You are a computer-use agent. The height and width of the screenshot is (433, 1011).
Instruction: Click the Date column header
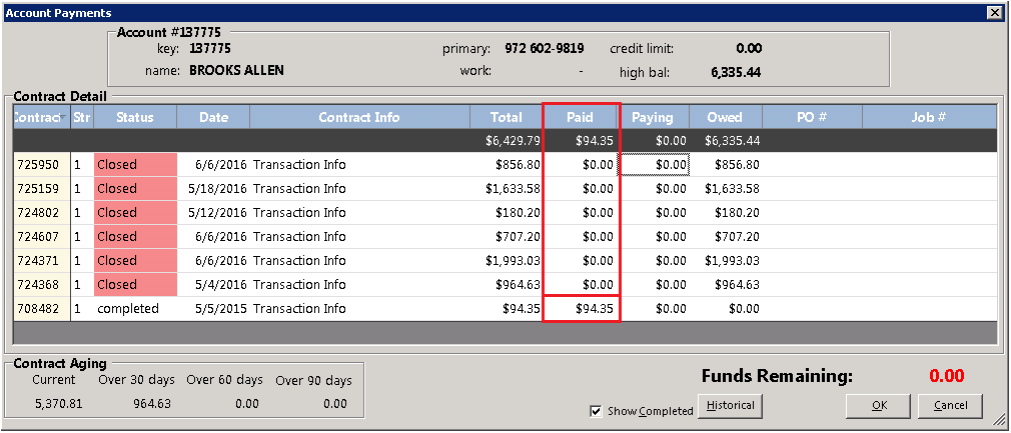click(x=213, y=117)
